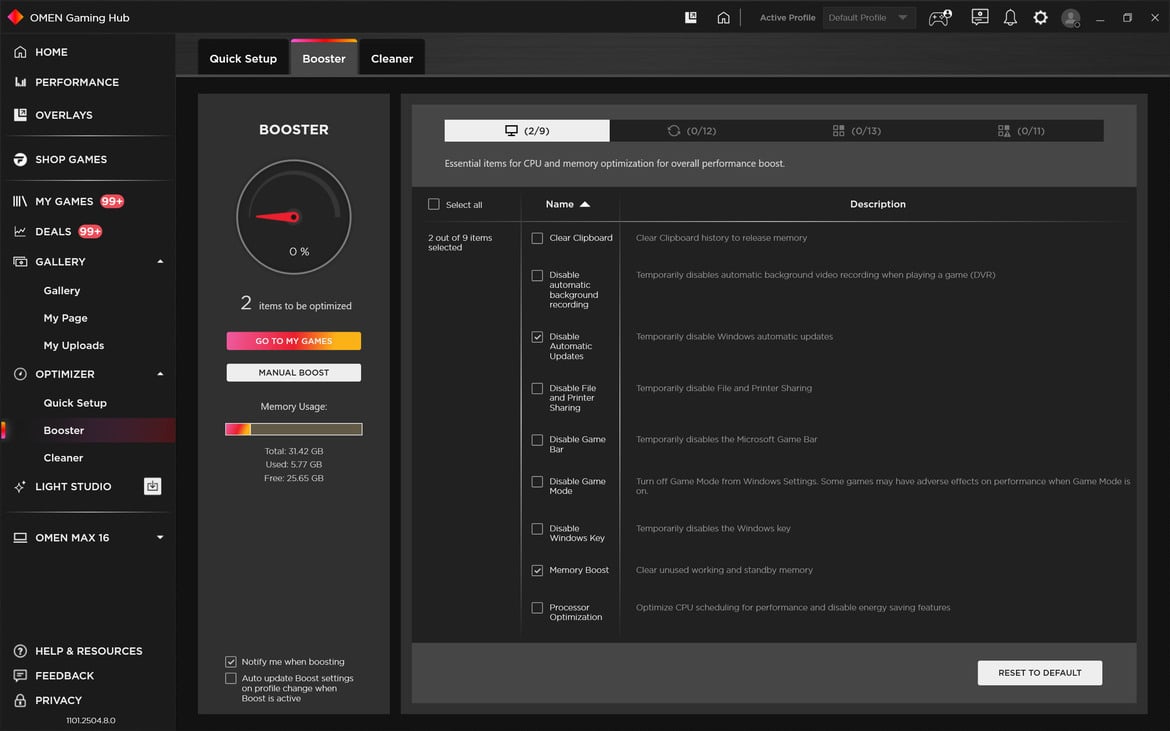Open Quick Setup under OPTIMIZER
This screenshot has height=731, width=1170.
point(75,403)
